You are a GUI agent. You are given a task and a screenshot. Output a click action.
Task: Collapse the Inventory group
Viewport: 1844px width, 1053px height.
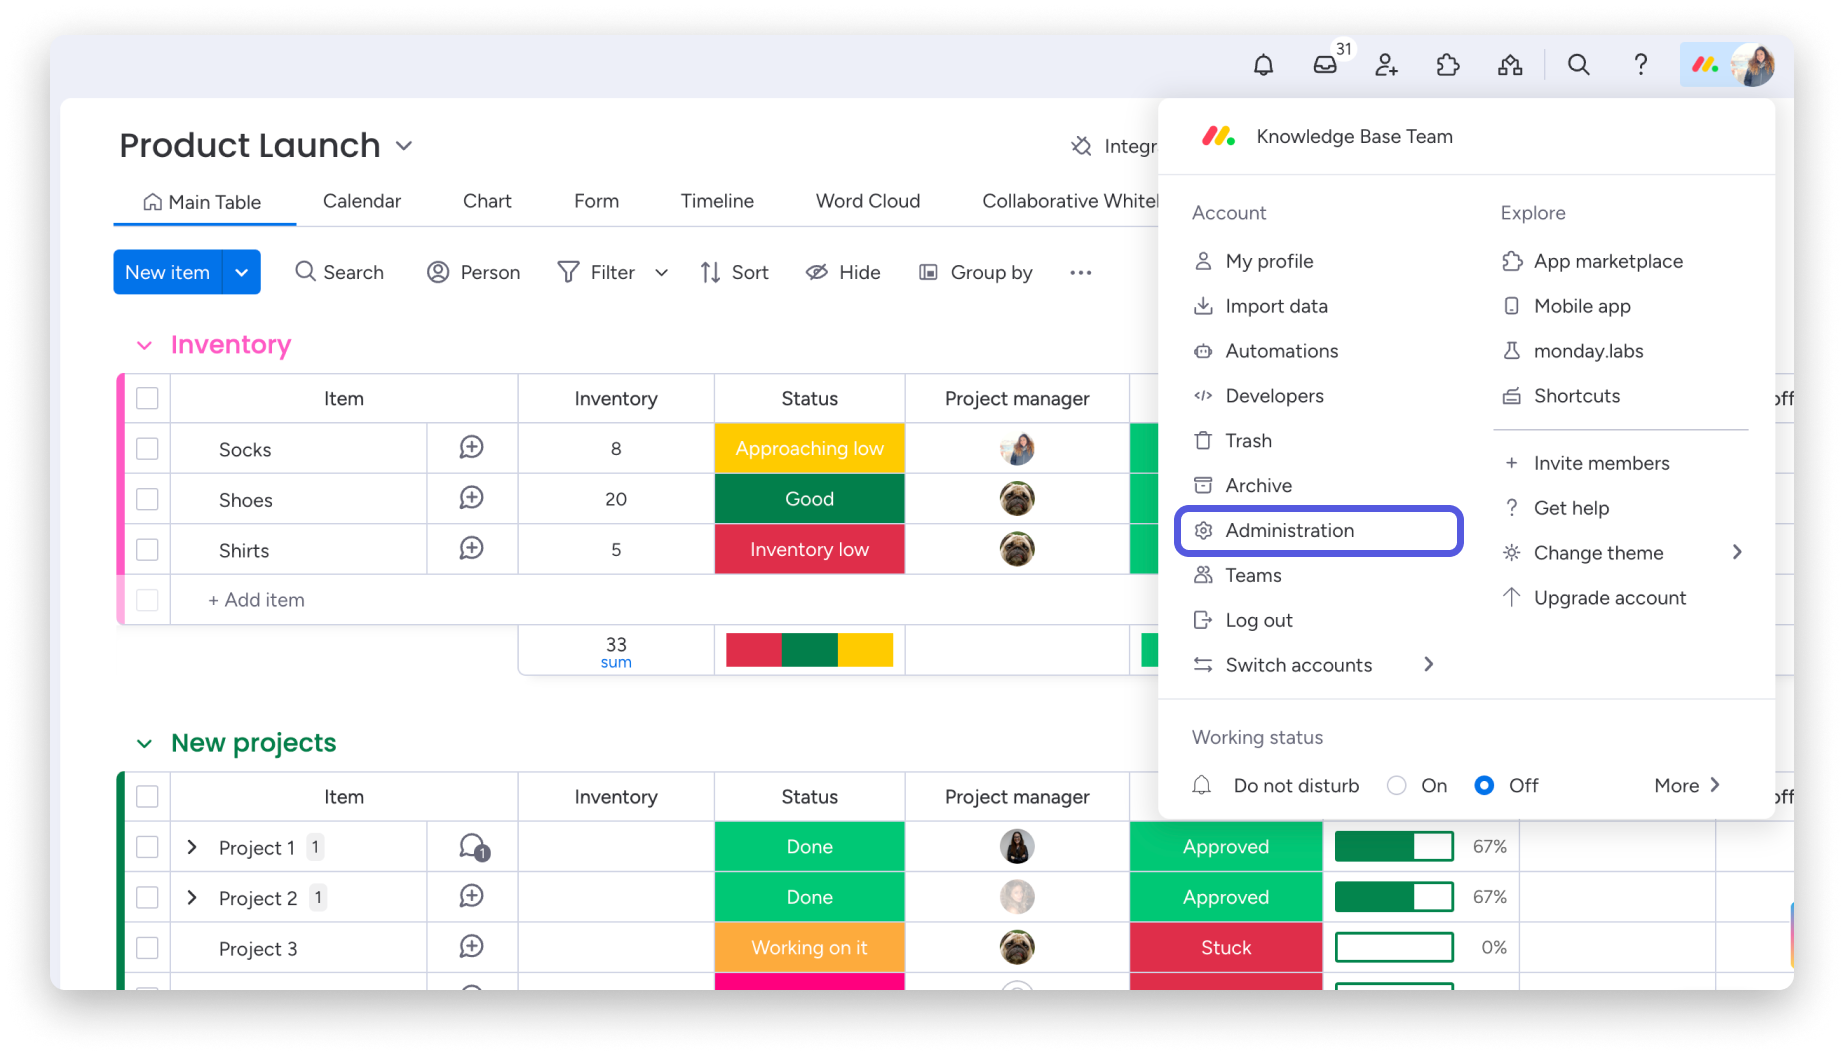coord(144,345)
